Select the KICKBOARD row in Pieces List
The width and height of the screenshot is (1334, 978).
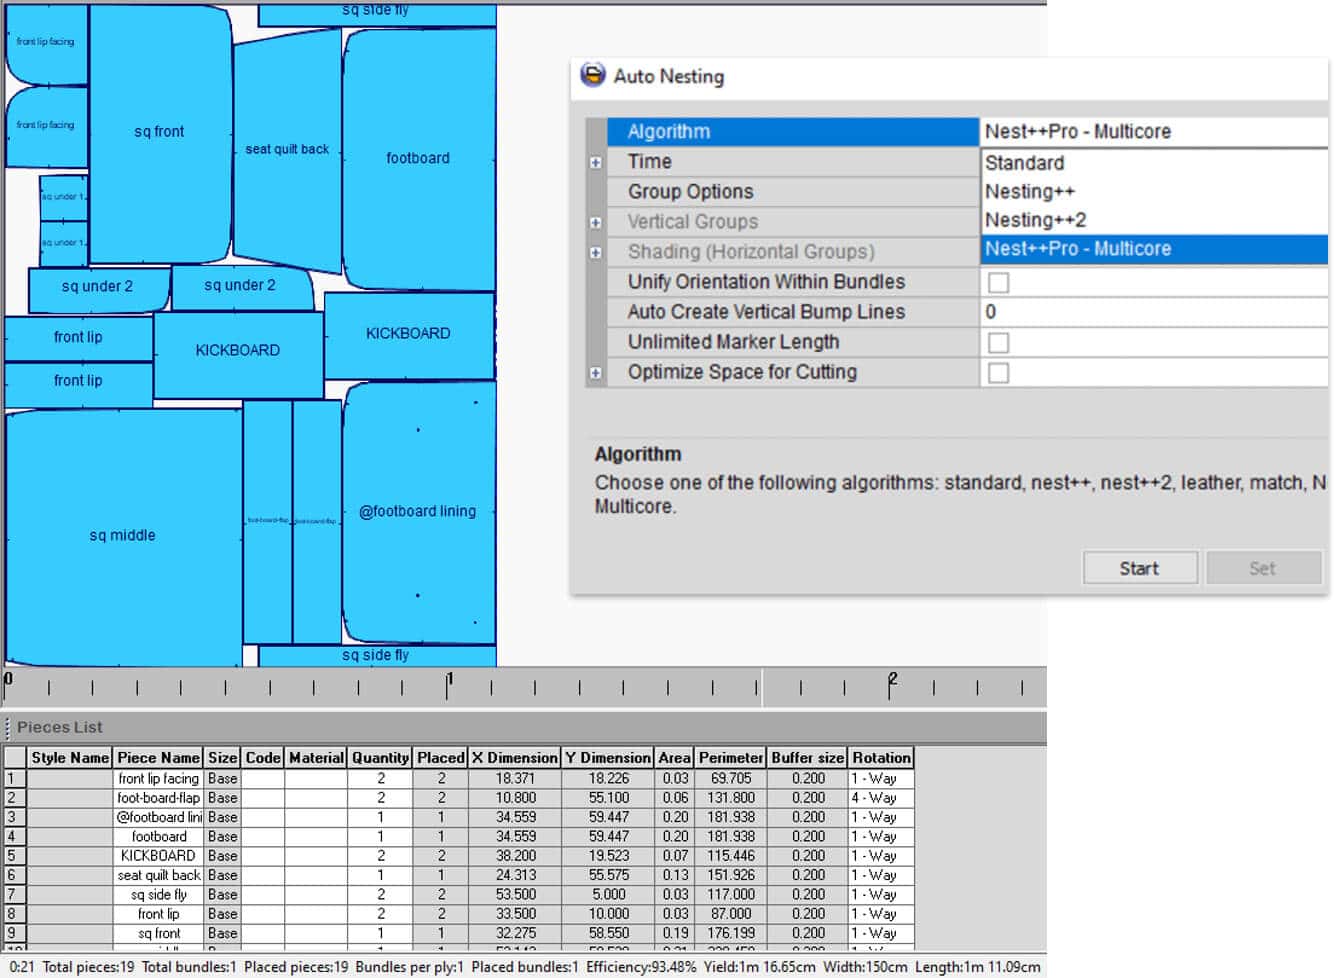click(x=159, y=855)
